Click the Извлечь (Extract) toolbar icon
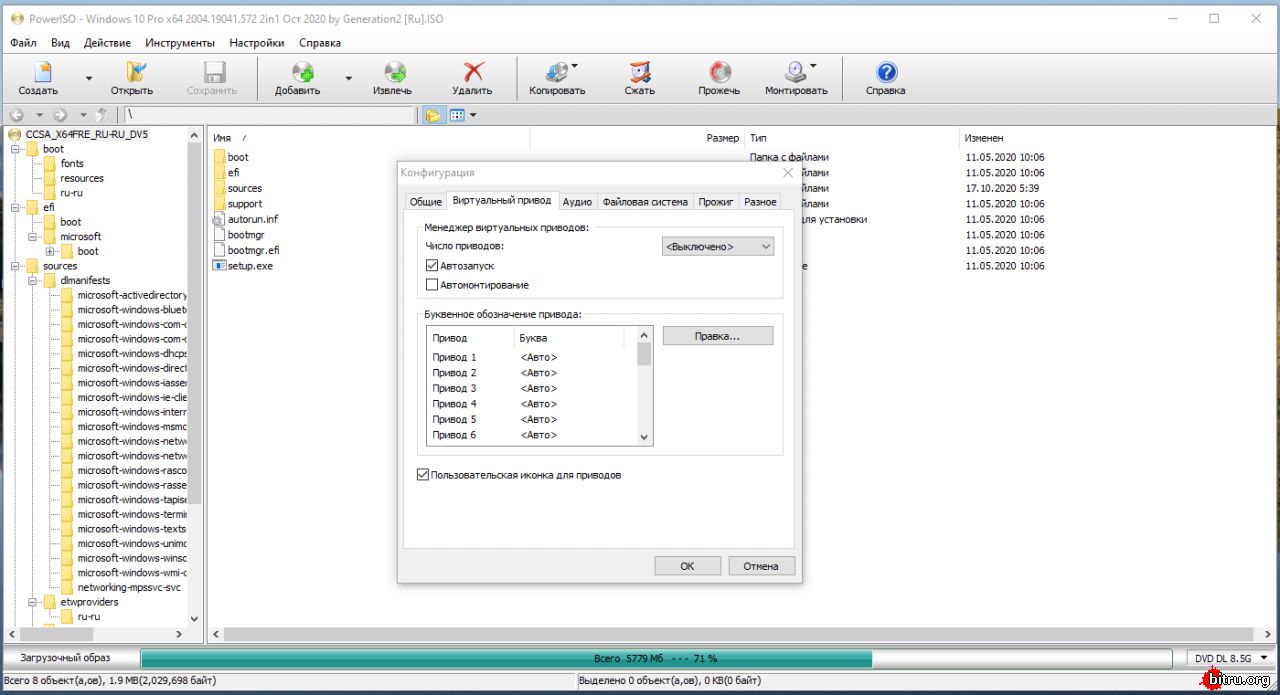The image size is (1280, 695). [395, 72]
